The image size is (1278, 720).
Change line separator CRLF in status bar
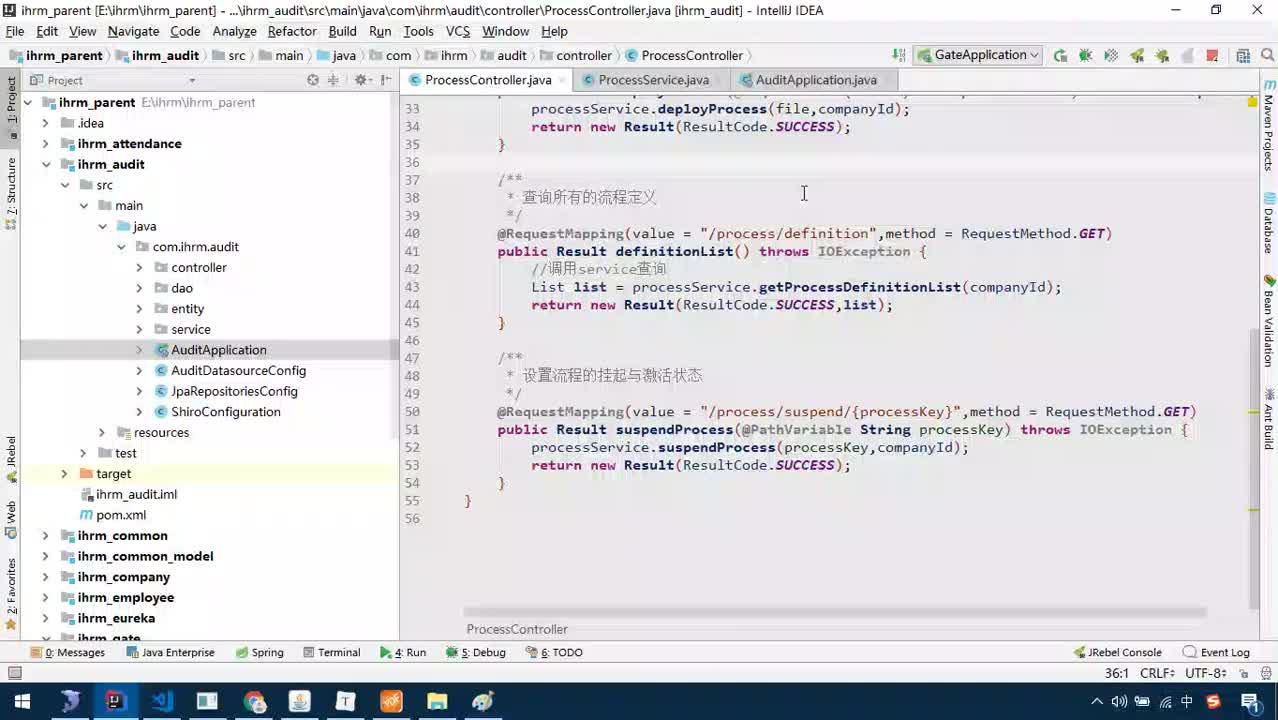tap(1158, 673)
